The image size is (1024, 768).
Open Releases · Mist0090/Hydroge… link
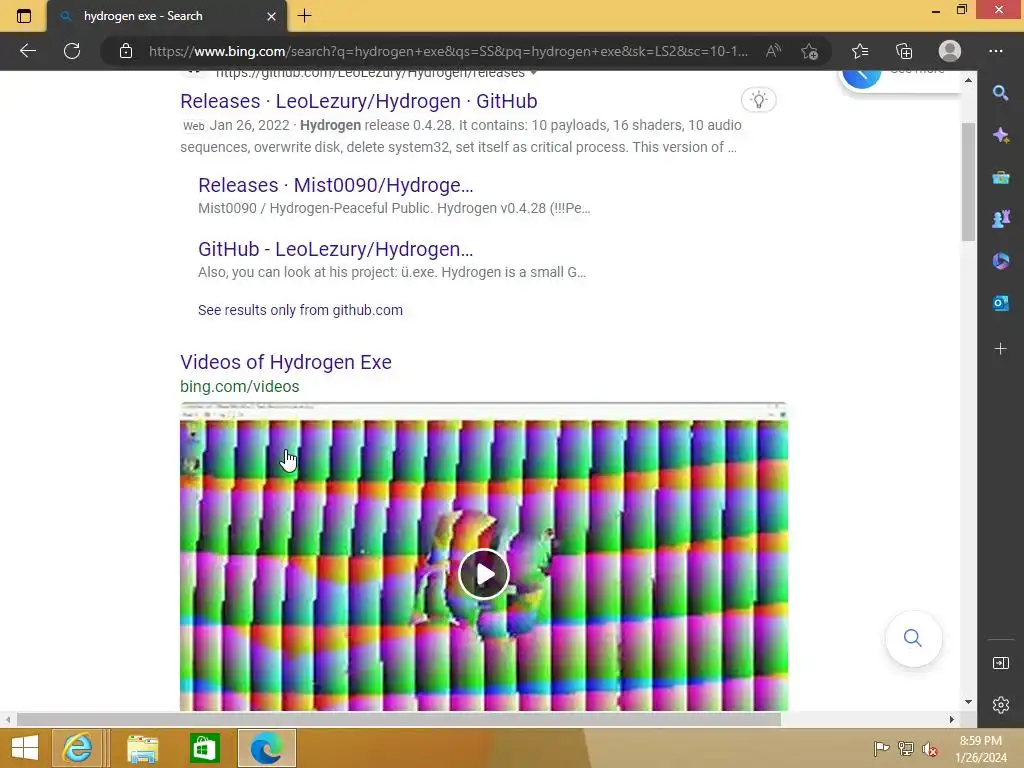336,185
